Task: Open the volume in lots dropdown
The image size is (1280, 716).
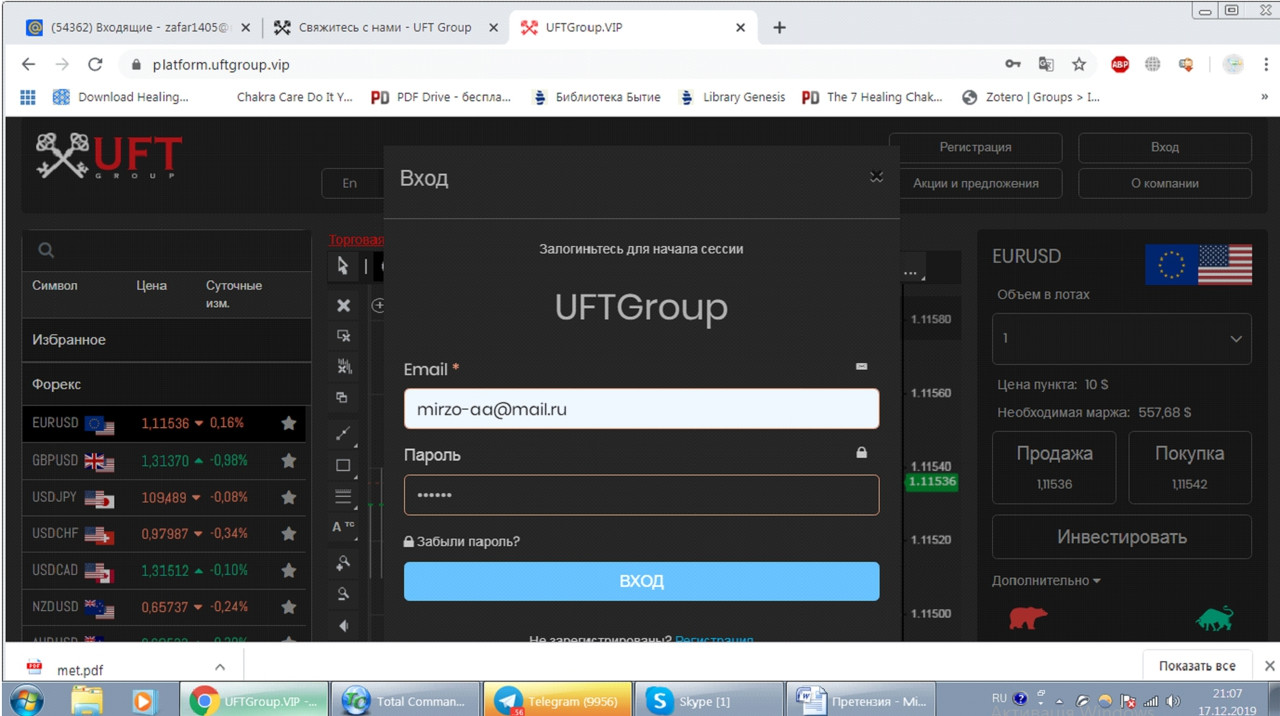Action: coord(1121,339)
